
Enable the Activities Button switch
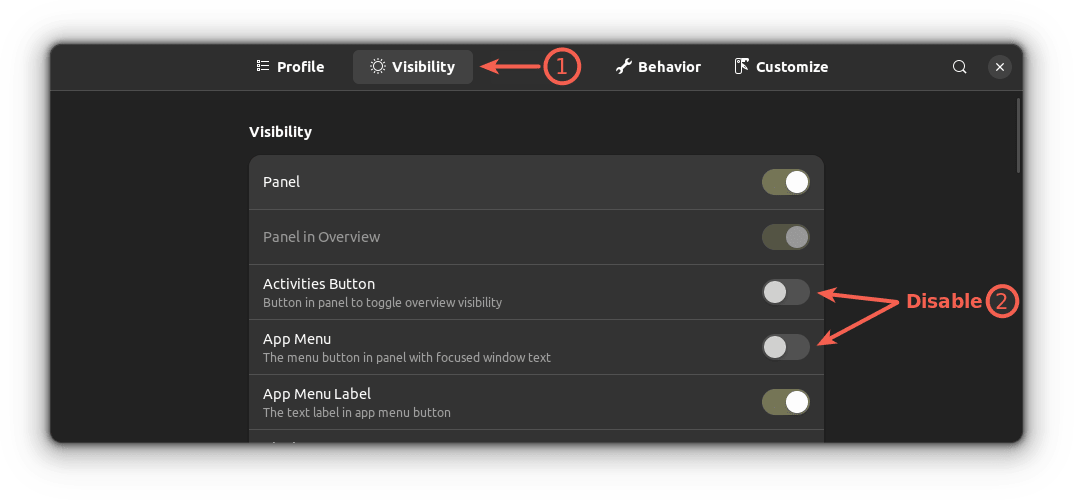[785, 292]
